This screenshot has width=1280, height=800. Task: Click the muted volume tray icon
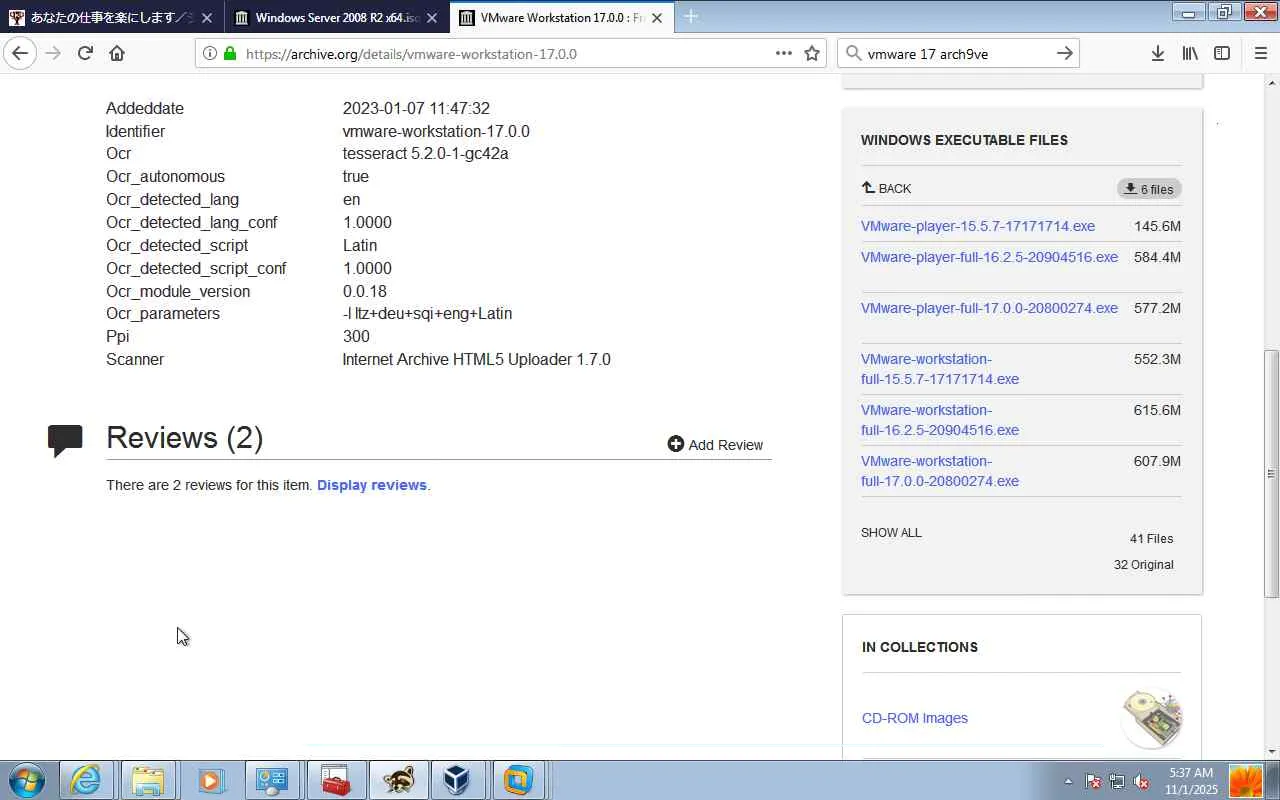[x=1141, y=781]
